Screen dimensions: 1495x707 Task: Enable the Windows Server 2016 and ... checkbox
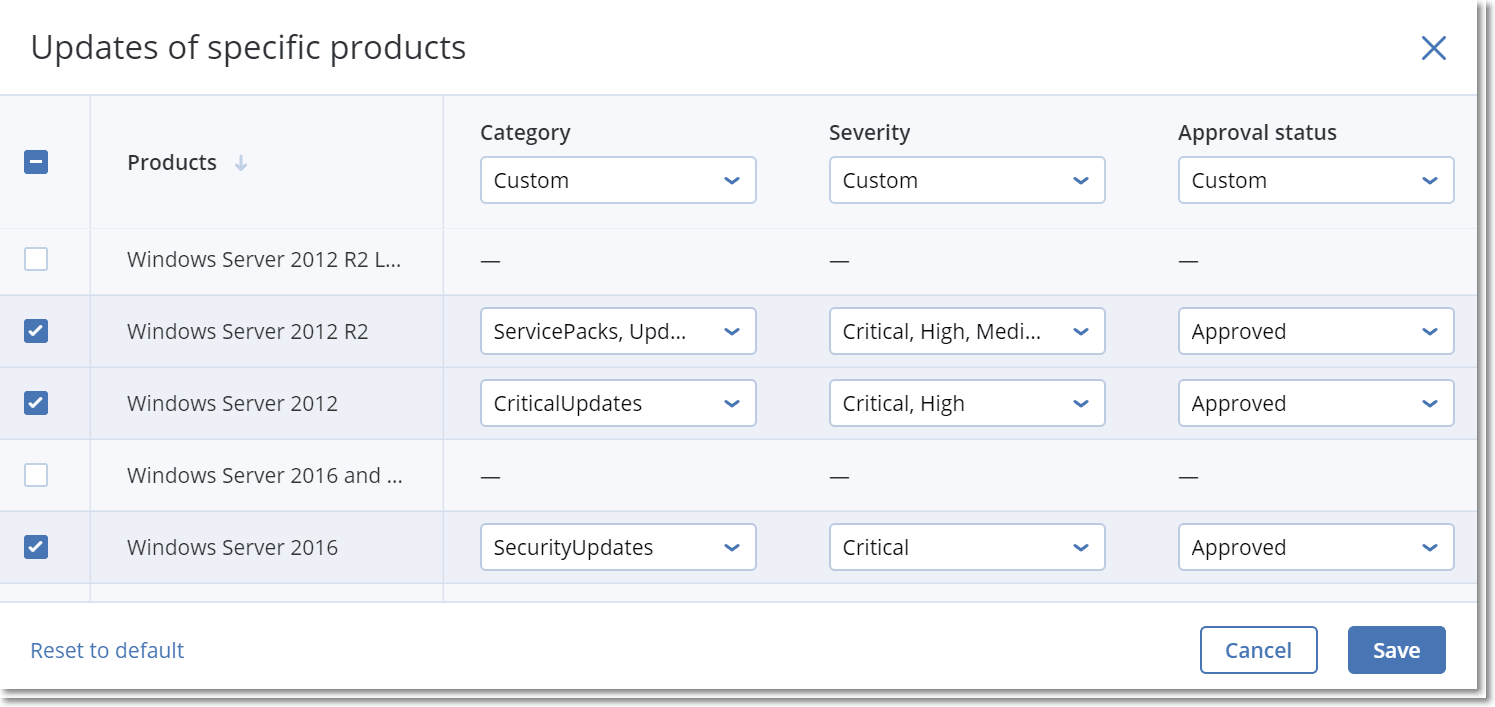[x=36, y=475]
